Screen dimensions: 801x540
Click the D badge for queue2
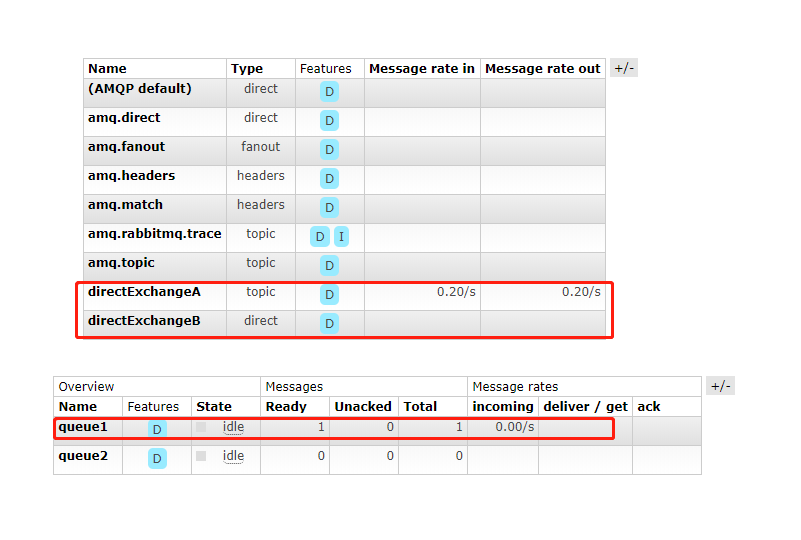click(157, 459)
